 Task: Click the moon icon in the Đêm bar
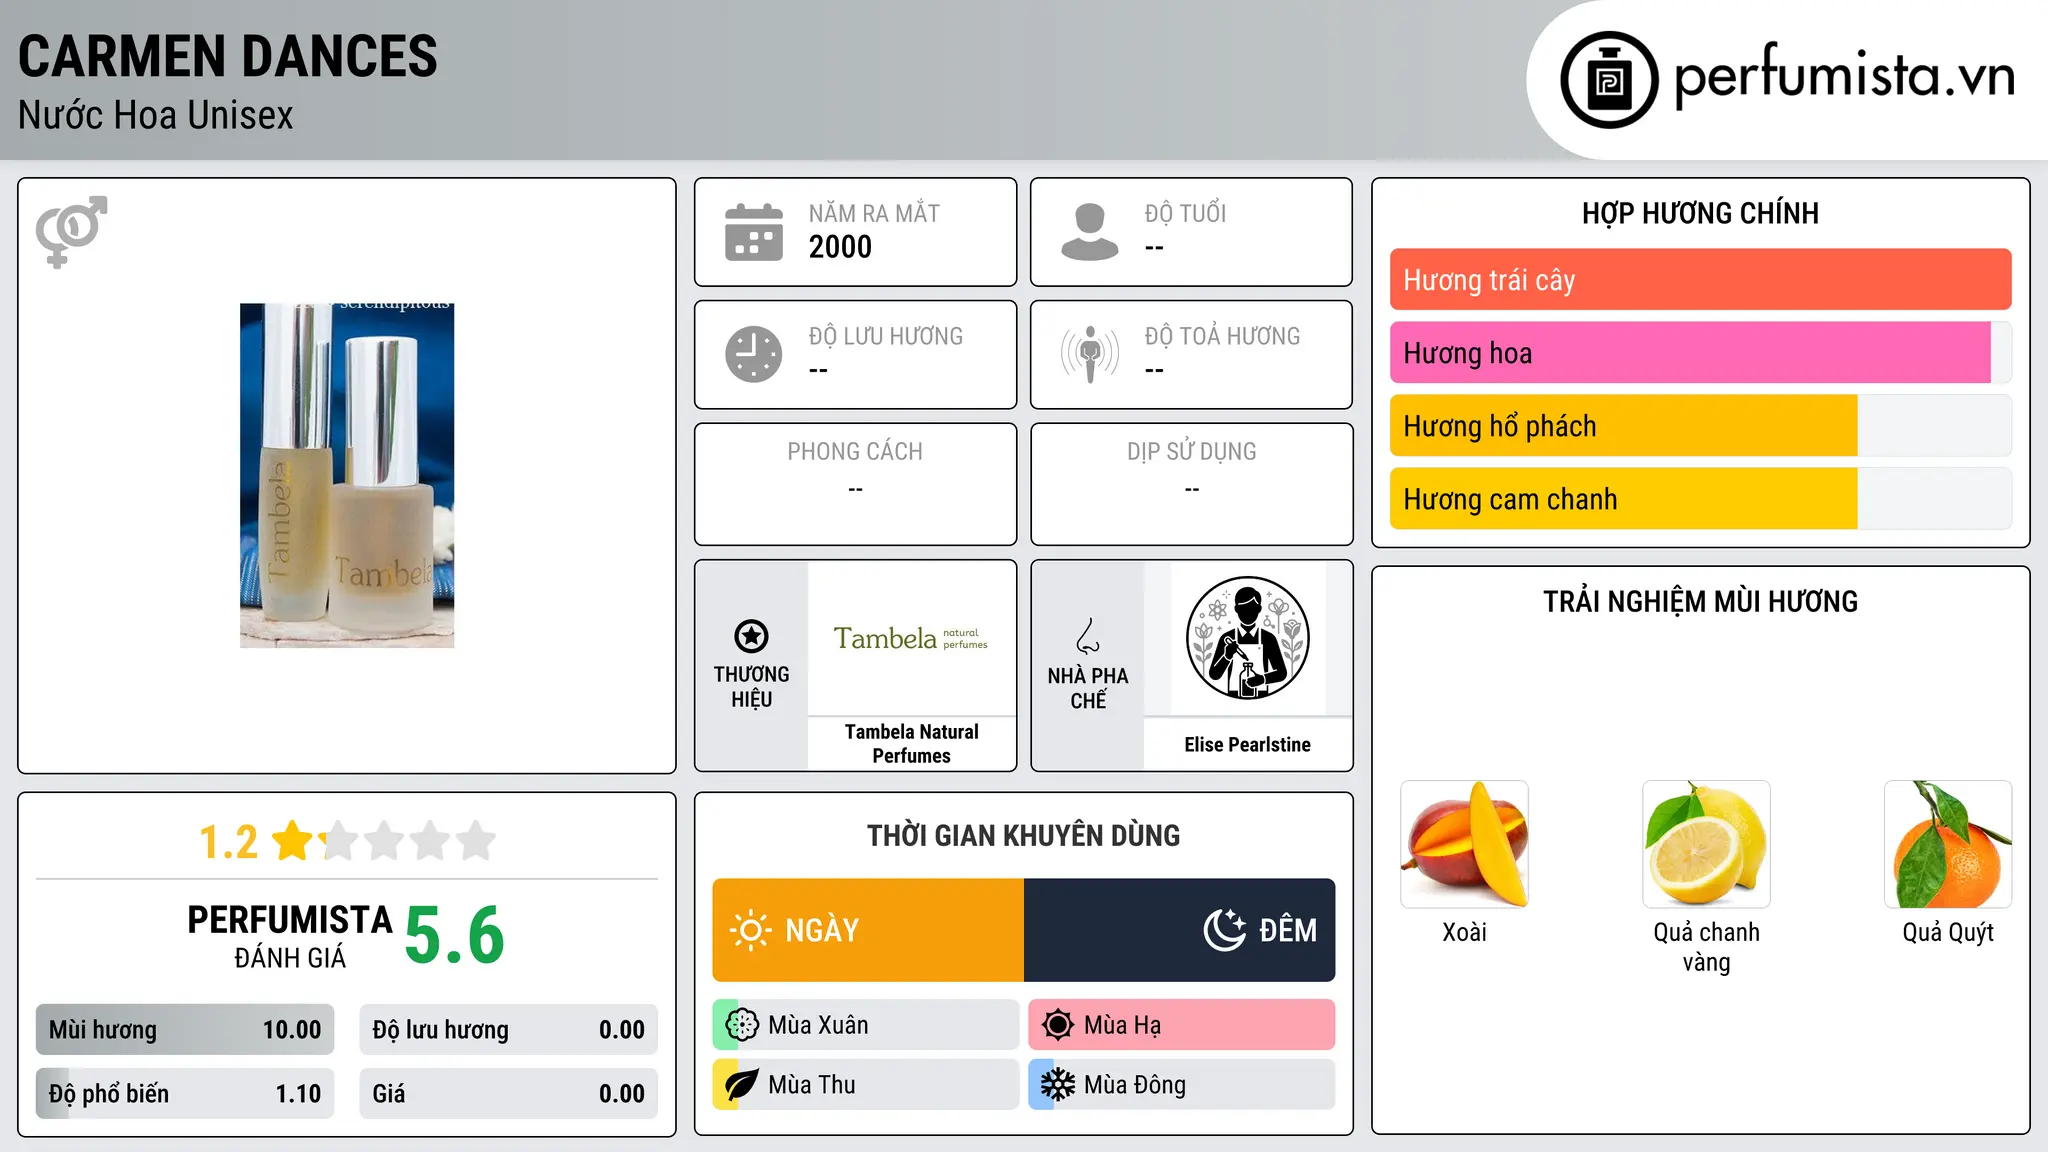coord(1225,930)
